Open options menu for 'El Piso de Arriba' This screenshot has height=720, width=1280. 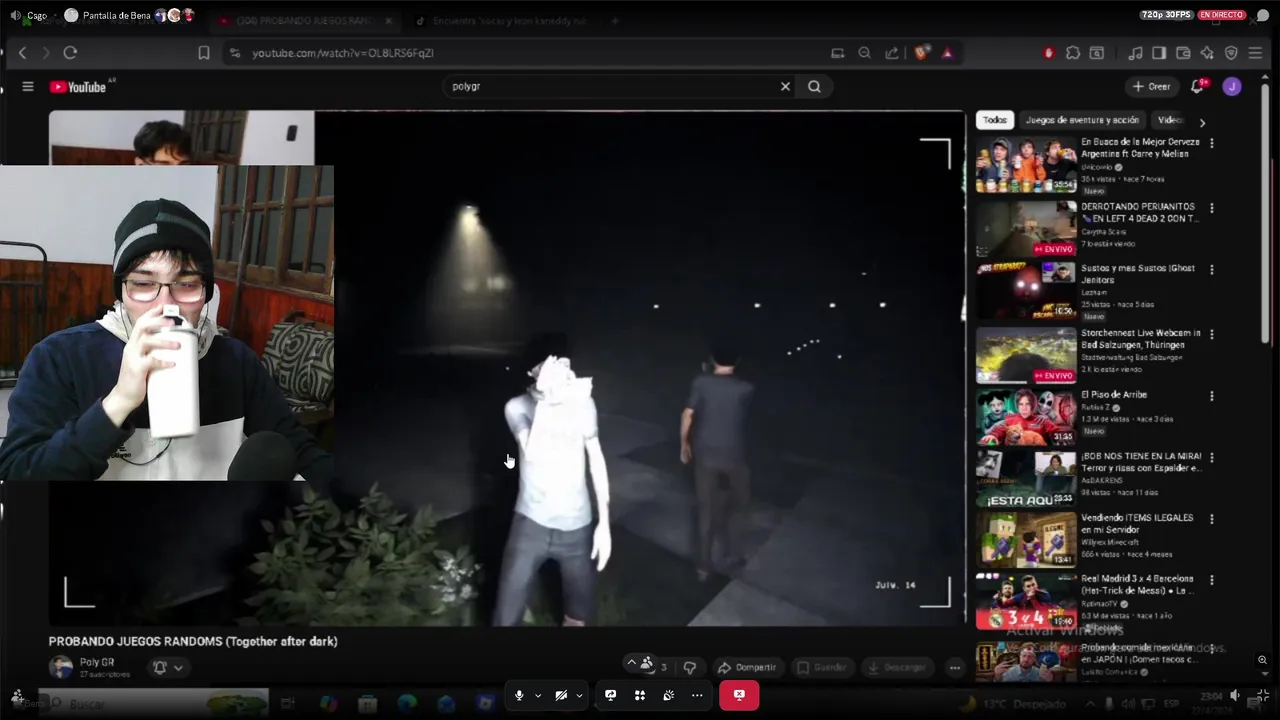tap(1212, 396)
